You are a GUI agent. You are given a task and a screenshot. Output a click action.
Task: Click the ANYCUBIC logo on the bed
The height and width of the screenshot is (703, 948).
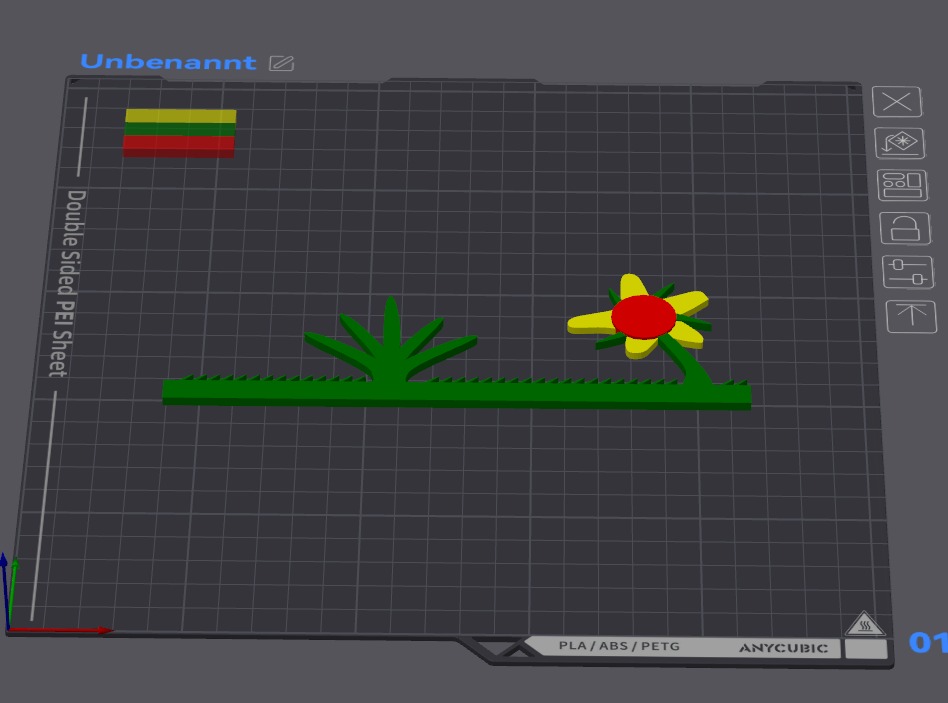[x=784, y=648]
